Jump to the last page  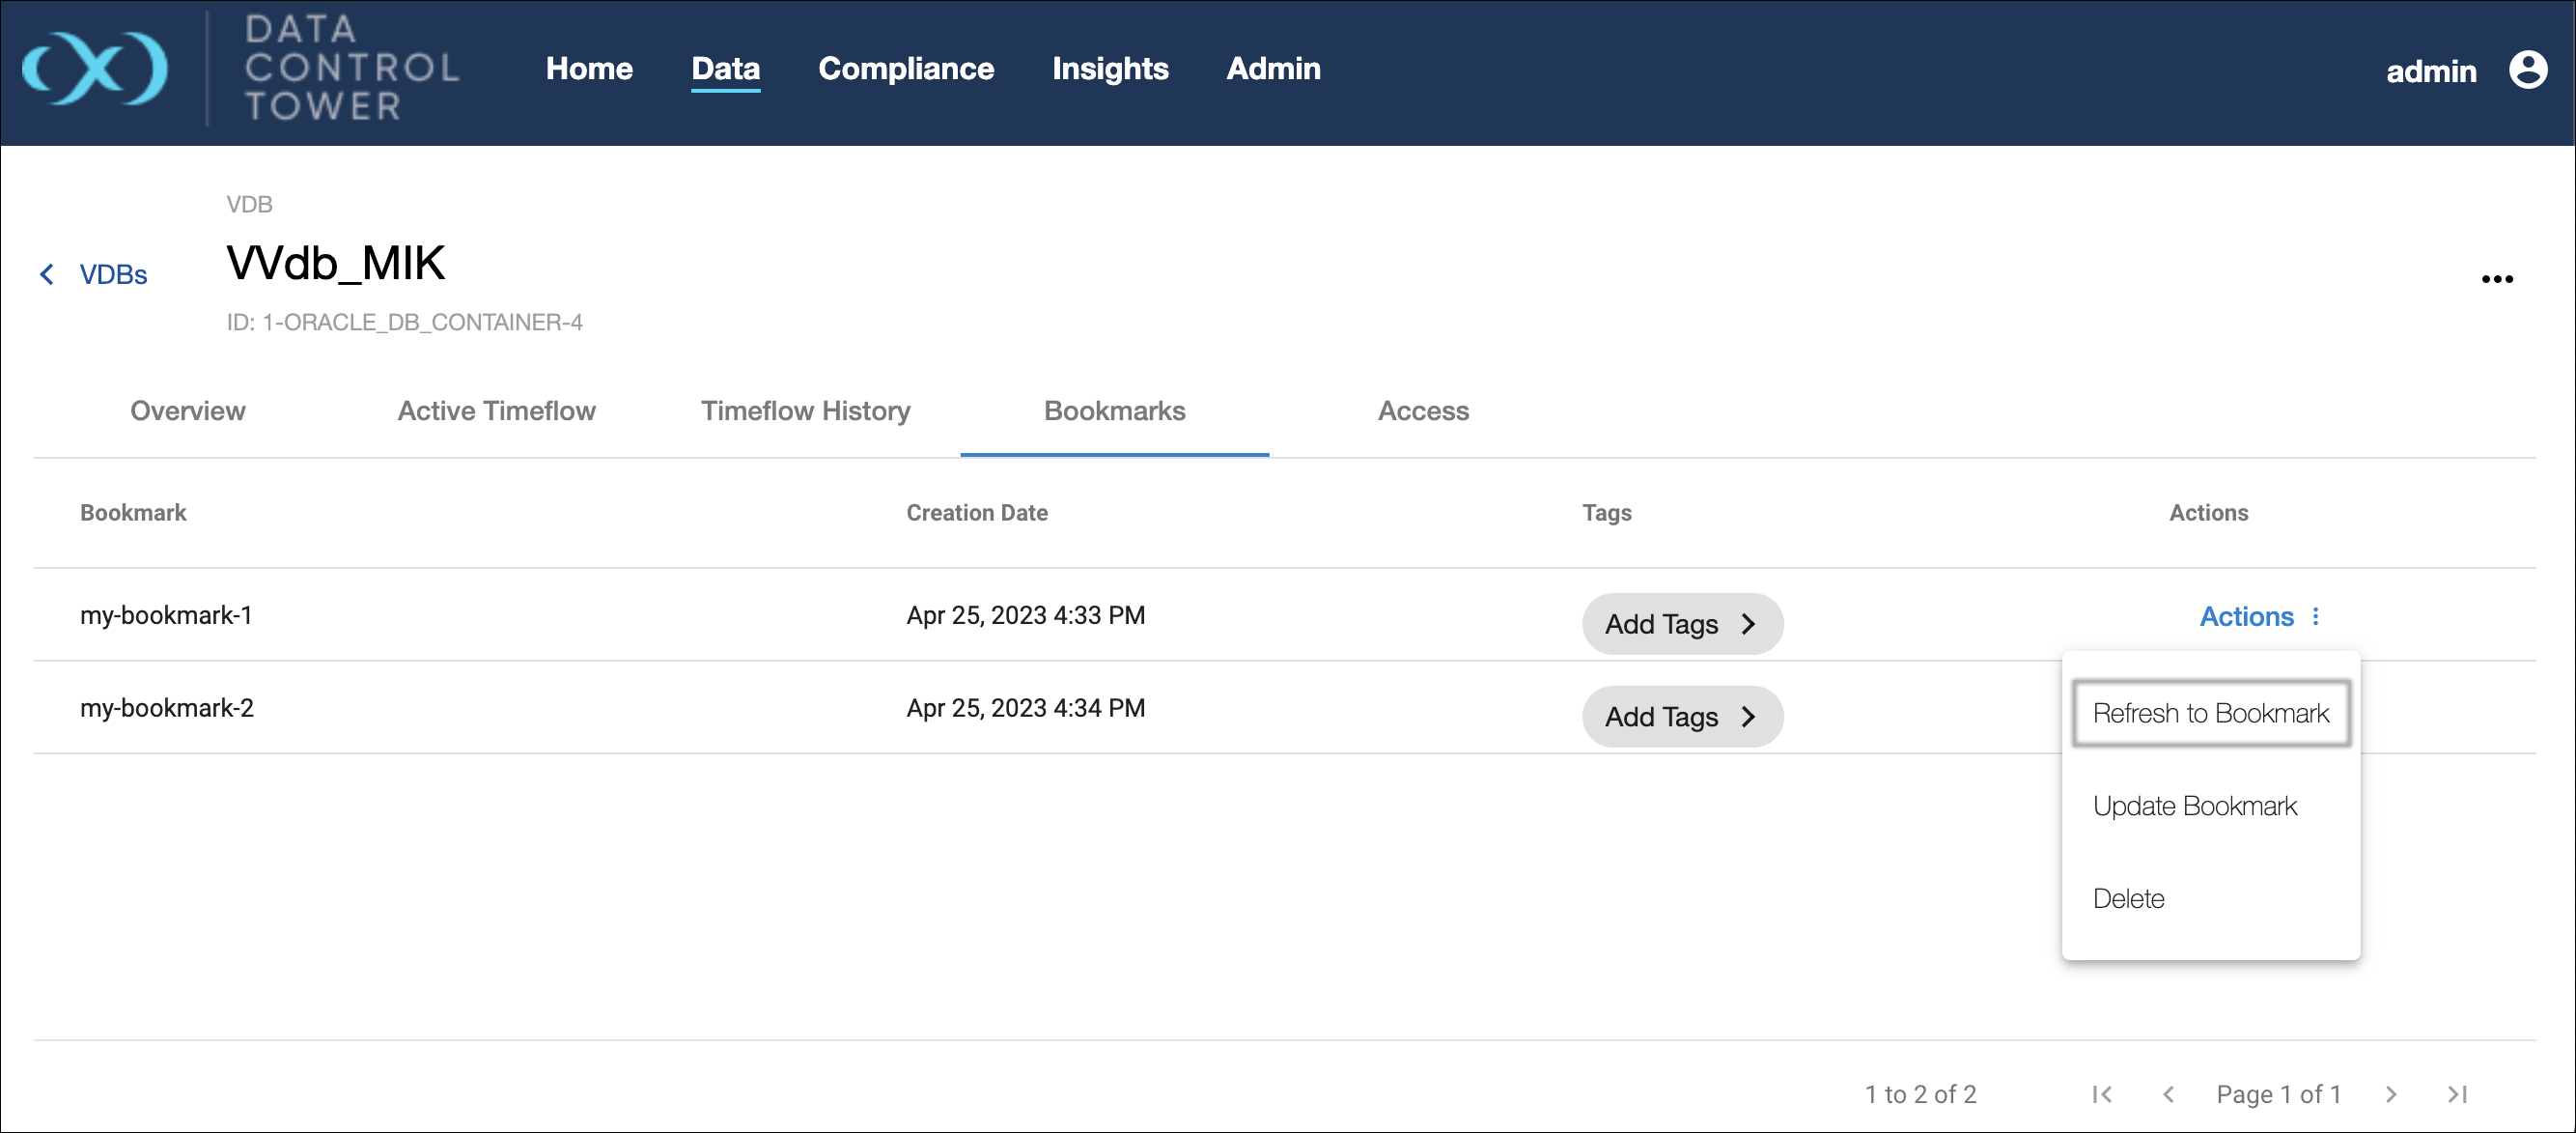(2457, 1094)
